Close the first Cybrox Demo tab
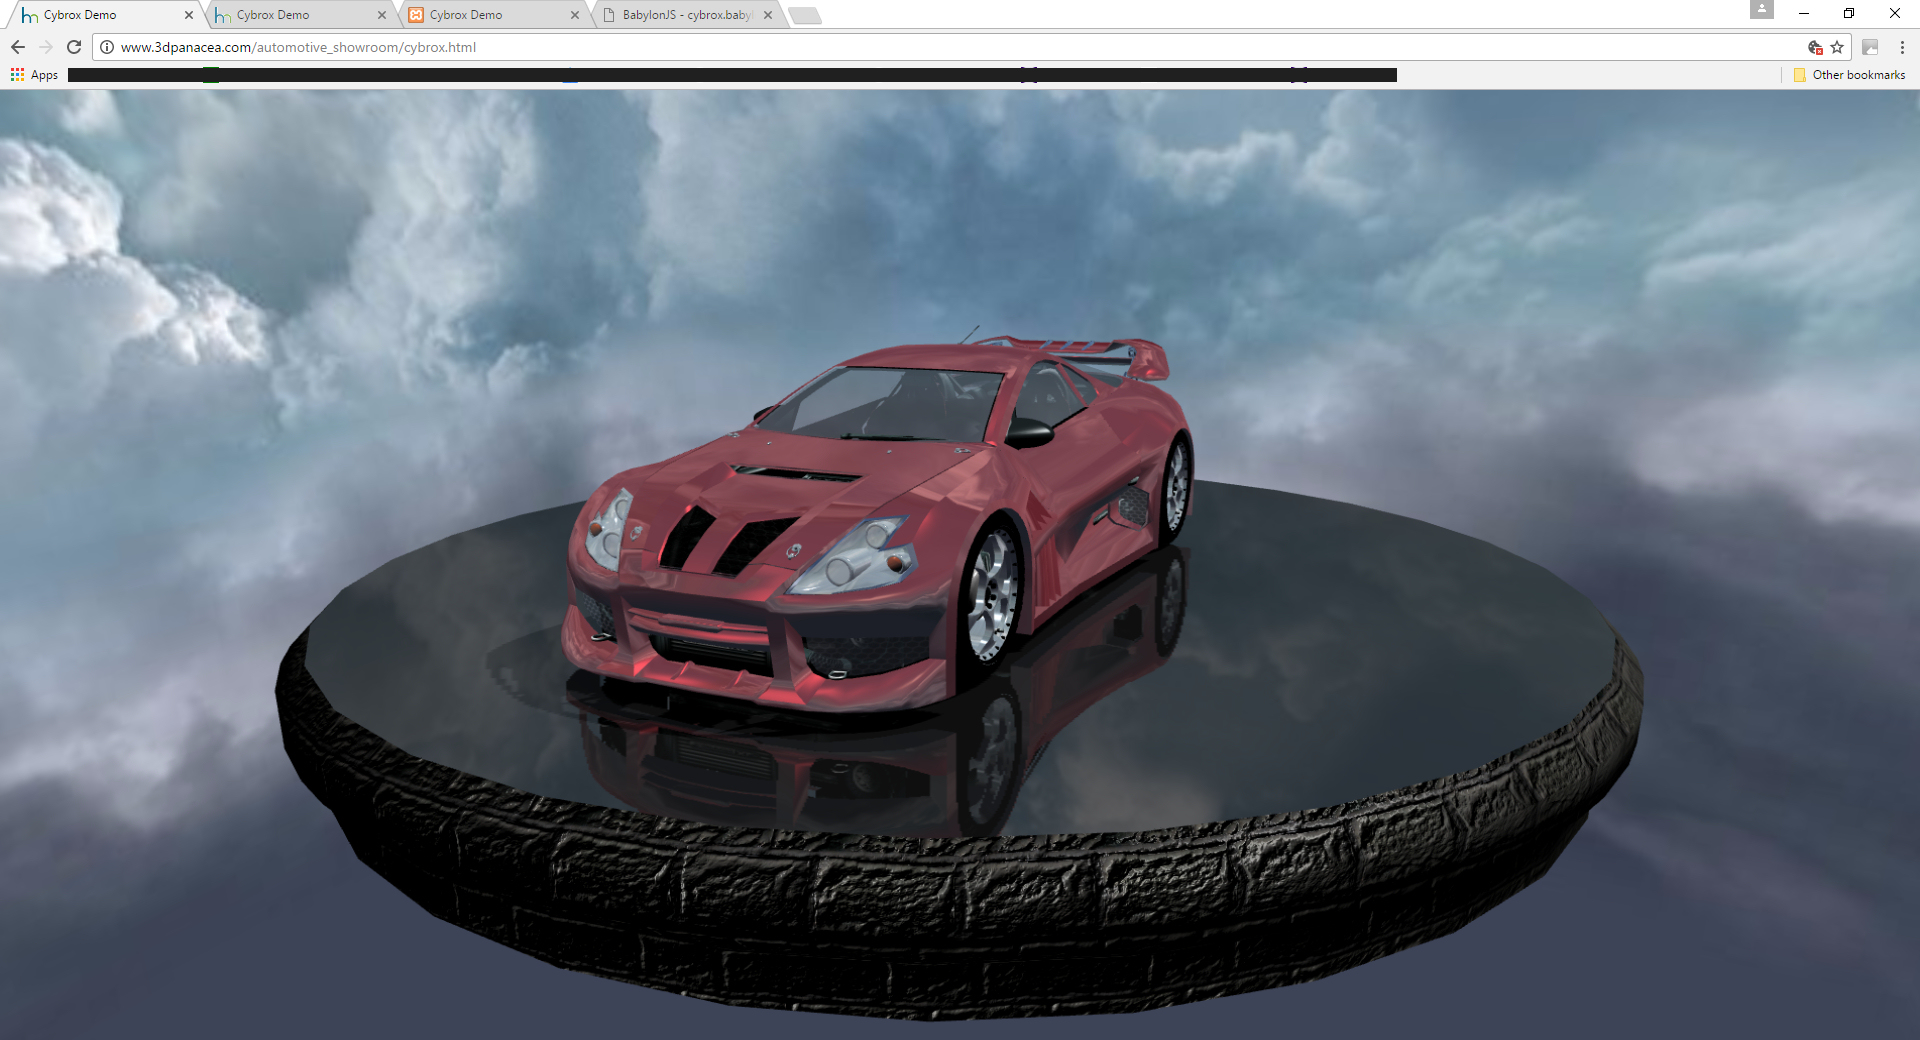 tap(189, 15)
